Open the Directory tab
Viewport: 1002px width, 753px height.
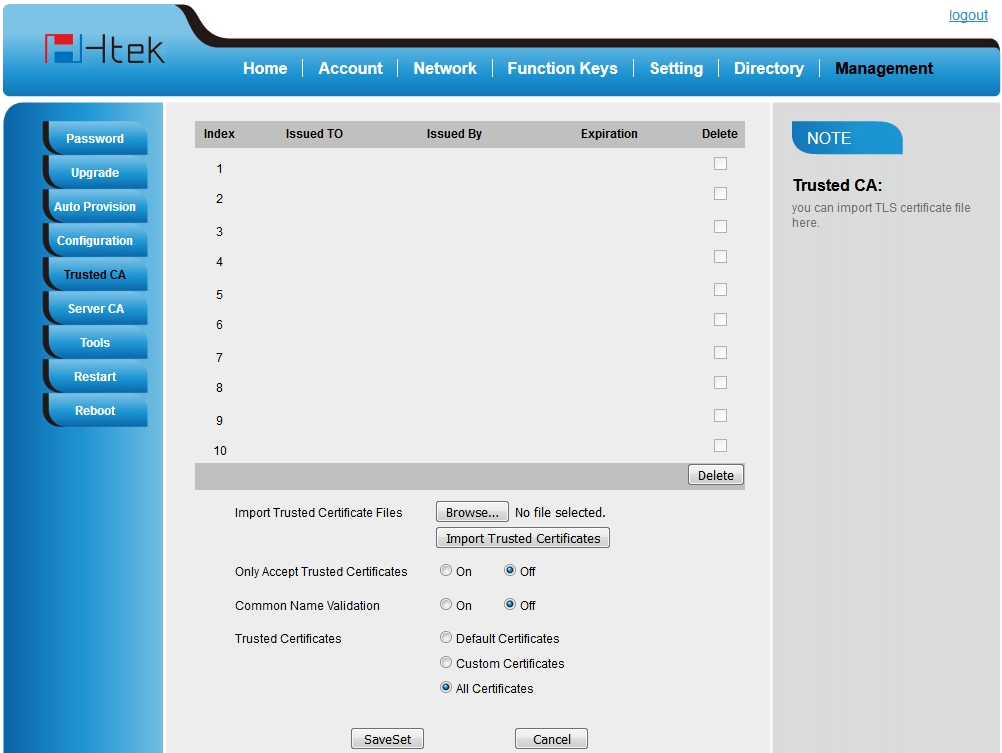tap(768, 68)
